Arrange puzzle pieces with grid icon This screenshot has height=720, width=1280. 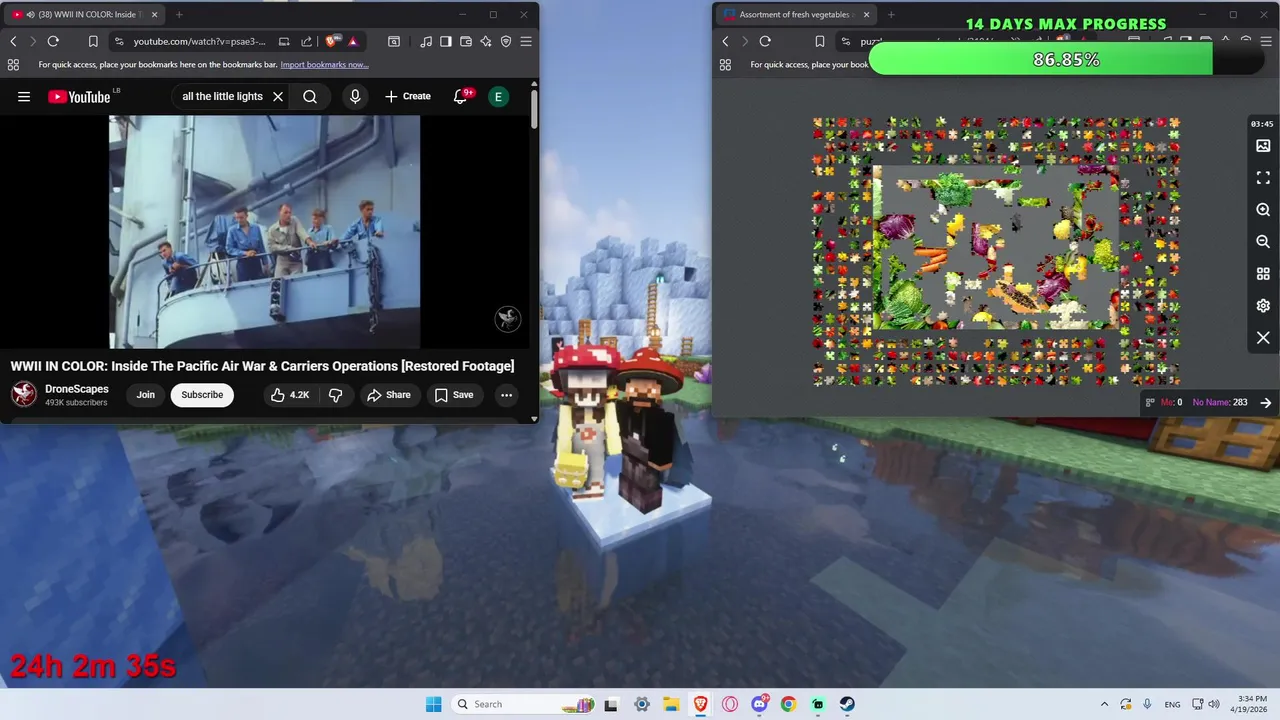click(x=1263, y=274)
